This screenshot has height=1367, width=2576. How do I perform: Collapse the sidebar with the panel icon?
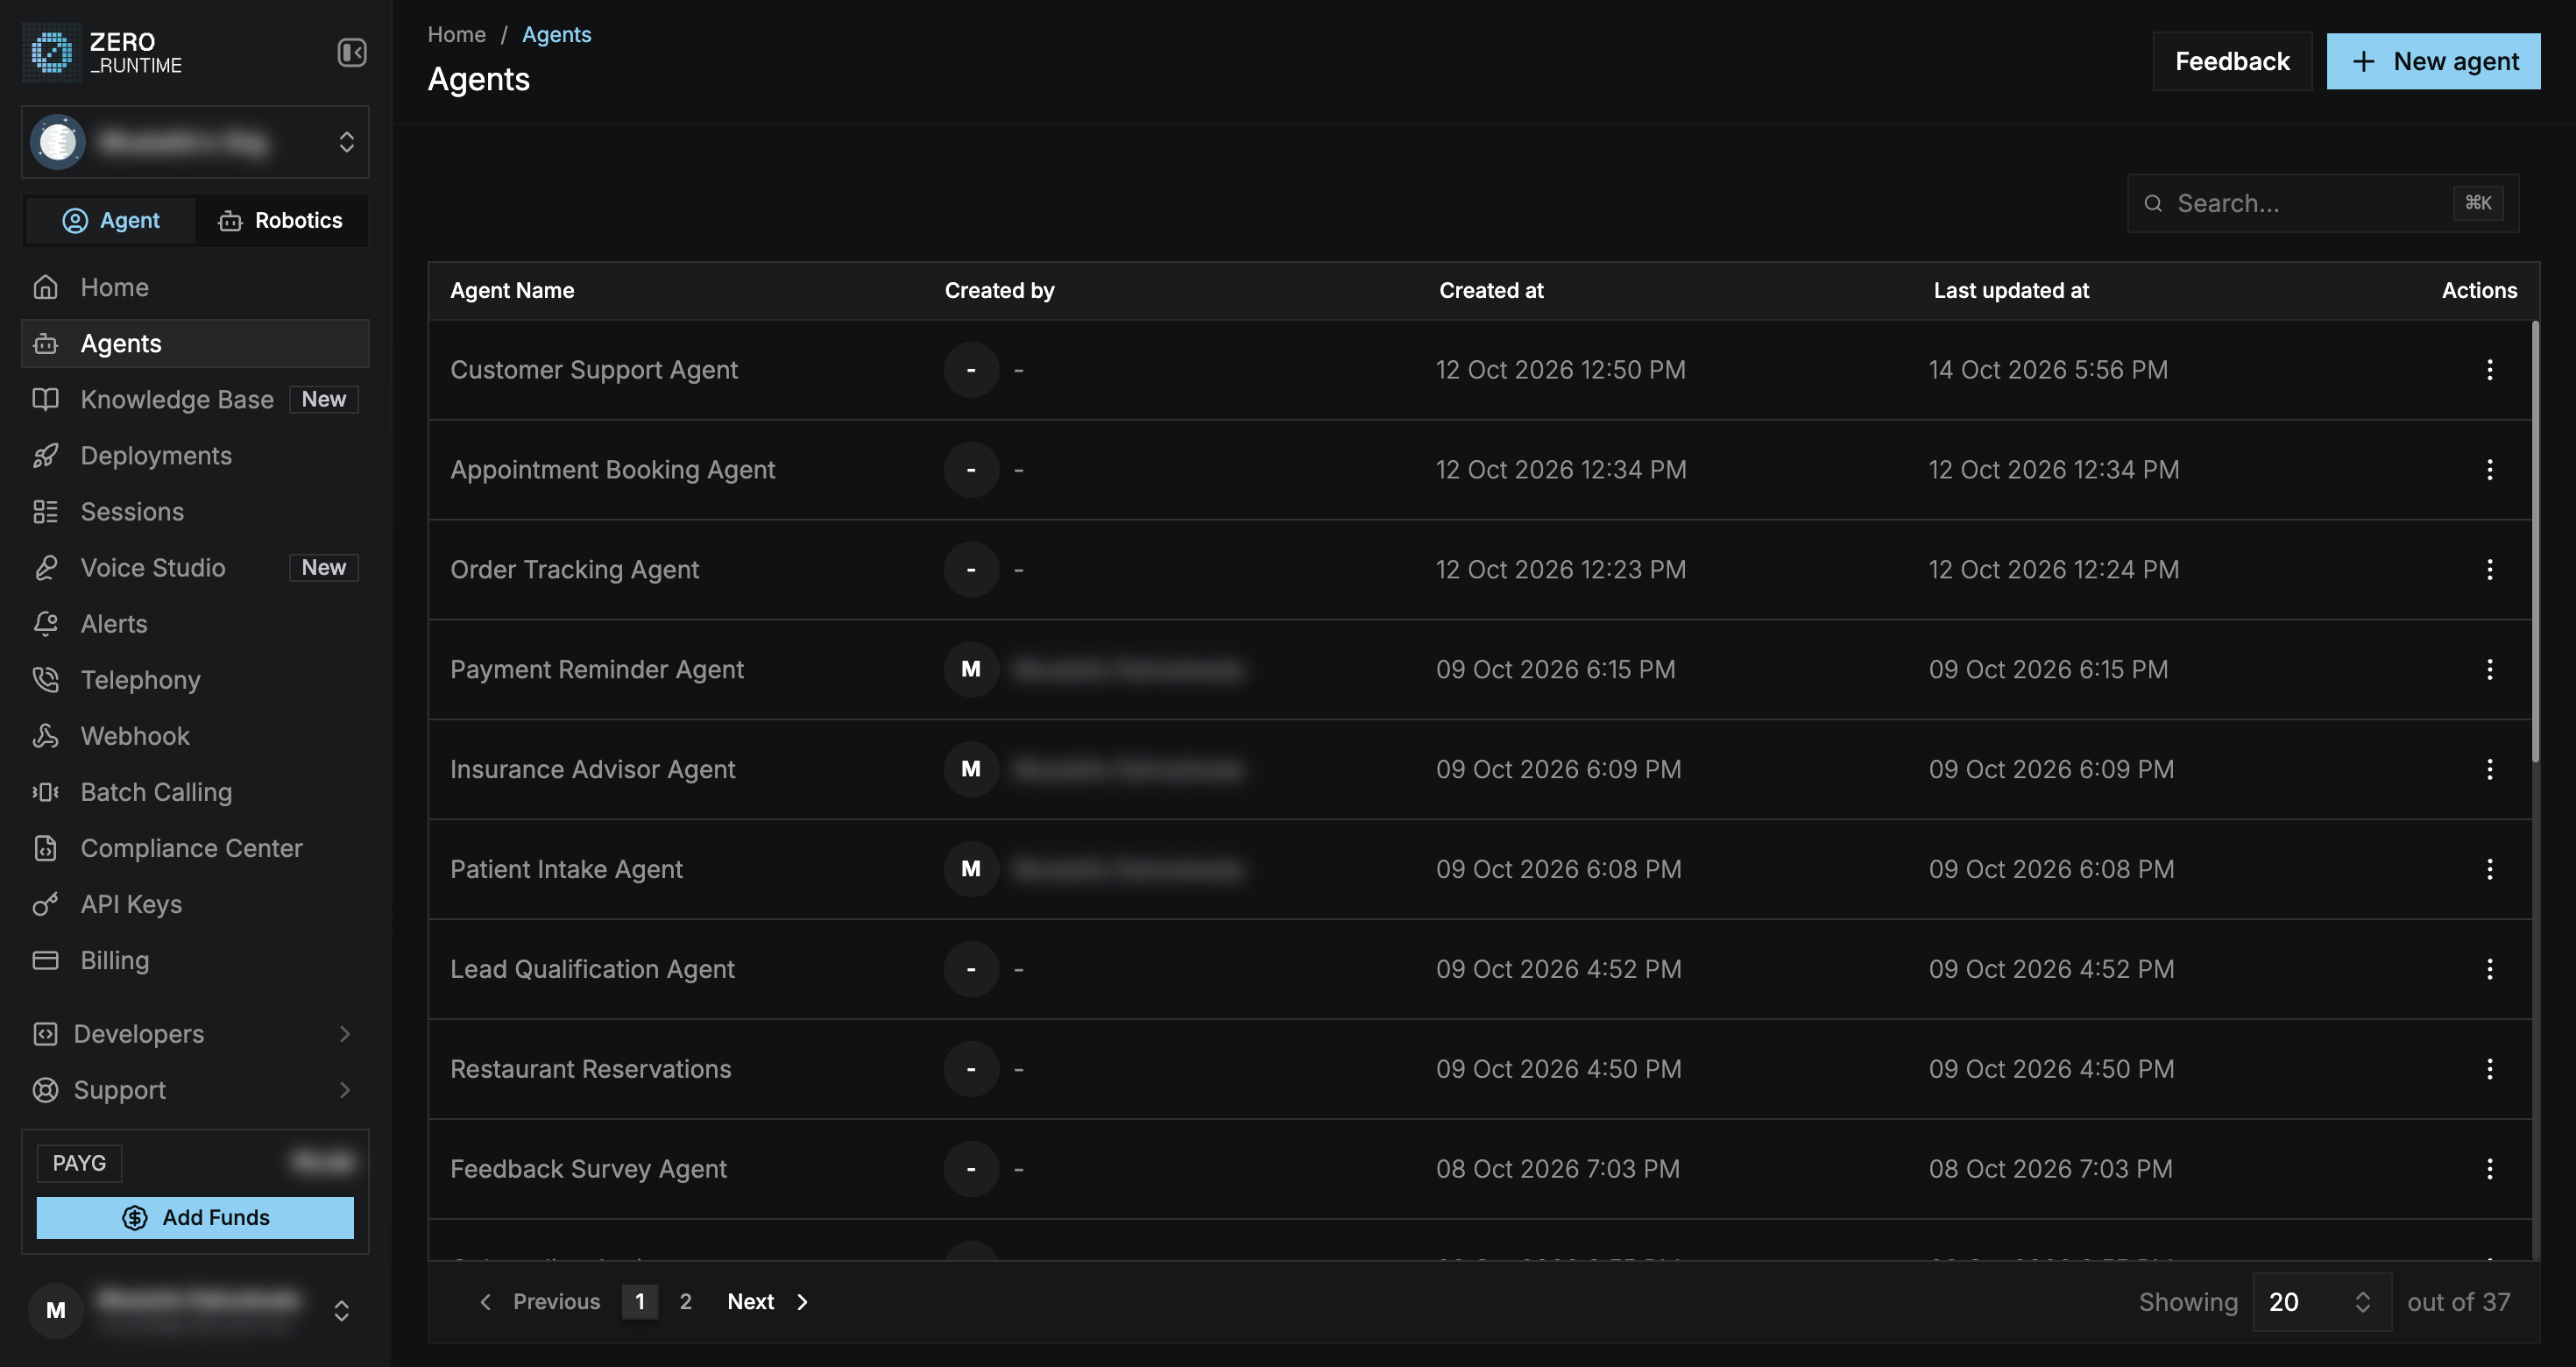point(351,52)
